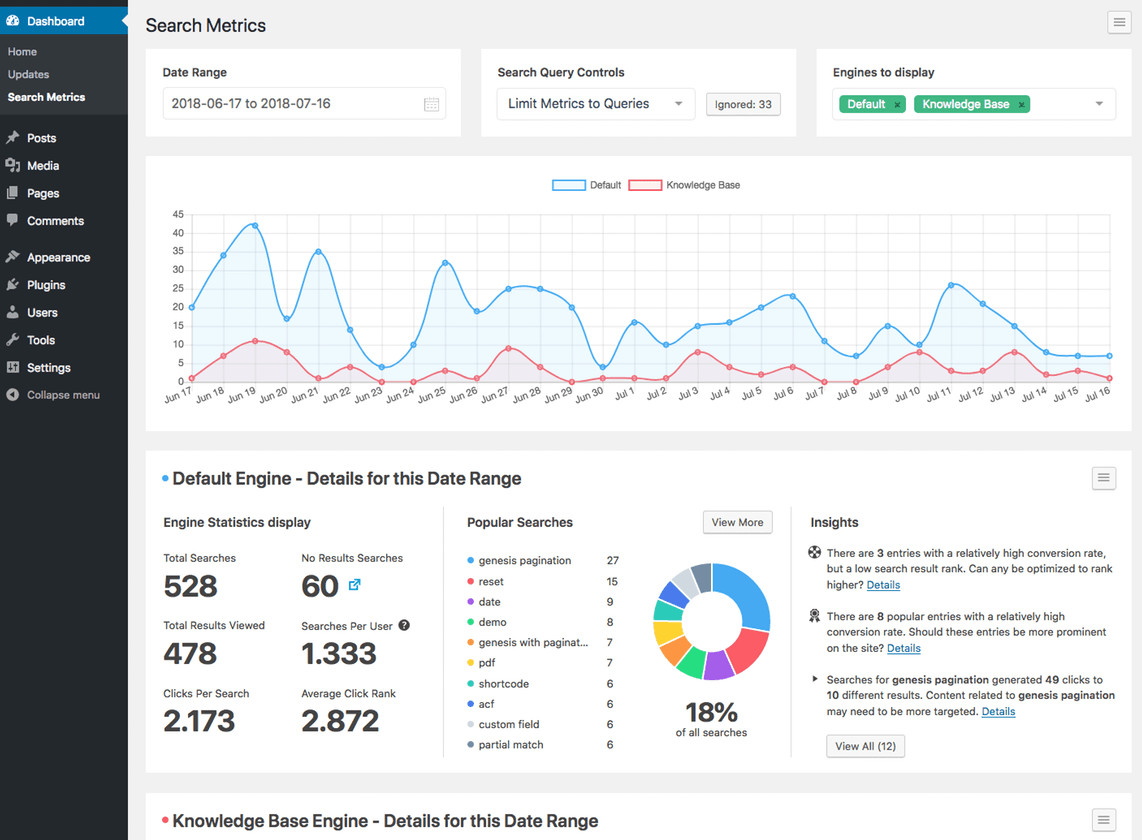The height and width of the screenshot is (840, 1142).
Task: Open Details for popular entries insight
Action: point(904,648)
